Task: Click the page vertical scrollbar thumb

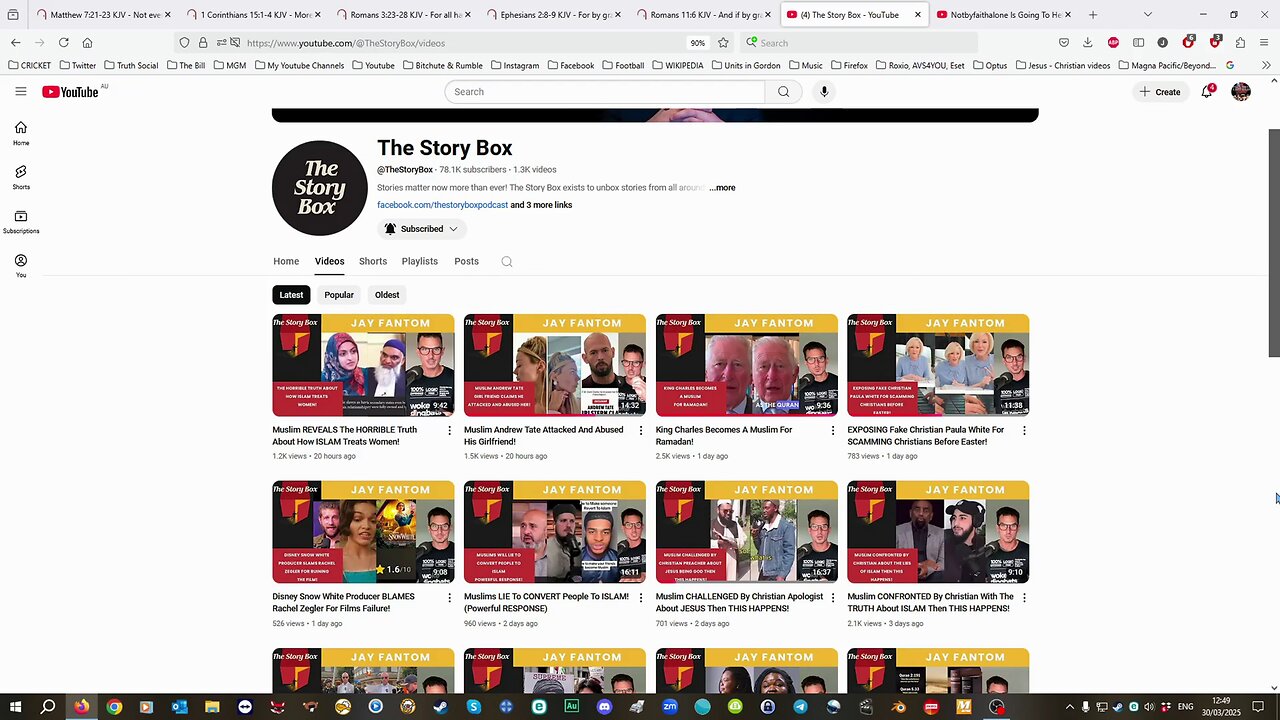Action: pos(1273,242)
